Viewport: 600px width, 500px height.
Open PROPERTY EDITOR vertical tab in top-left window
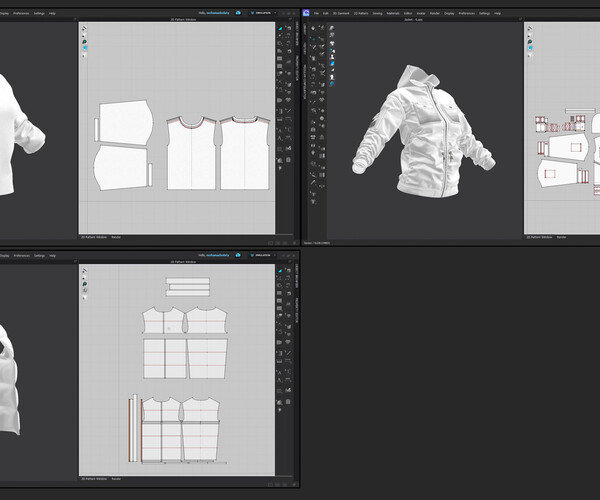[297, 68]
